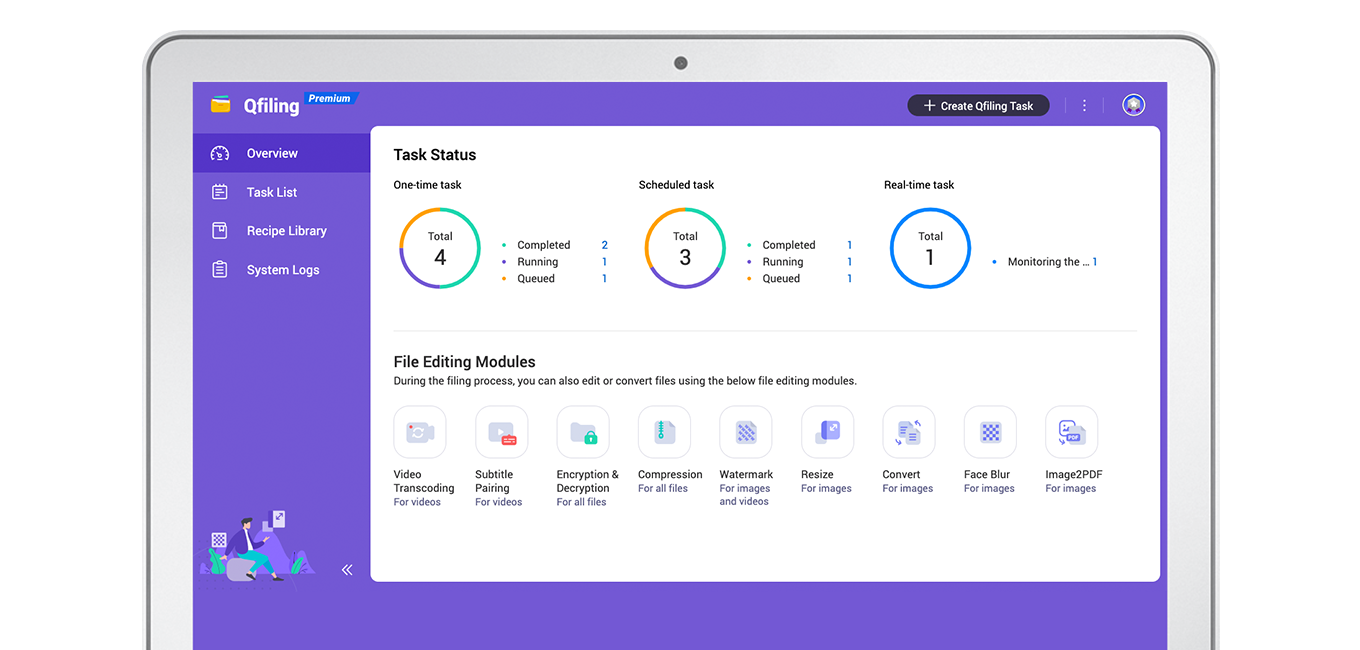Image resolution: width=1360 pixels, height=650 pixels.
Task: Open the Convert module icon
Action: (909, 432)
